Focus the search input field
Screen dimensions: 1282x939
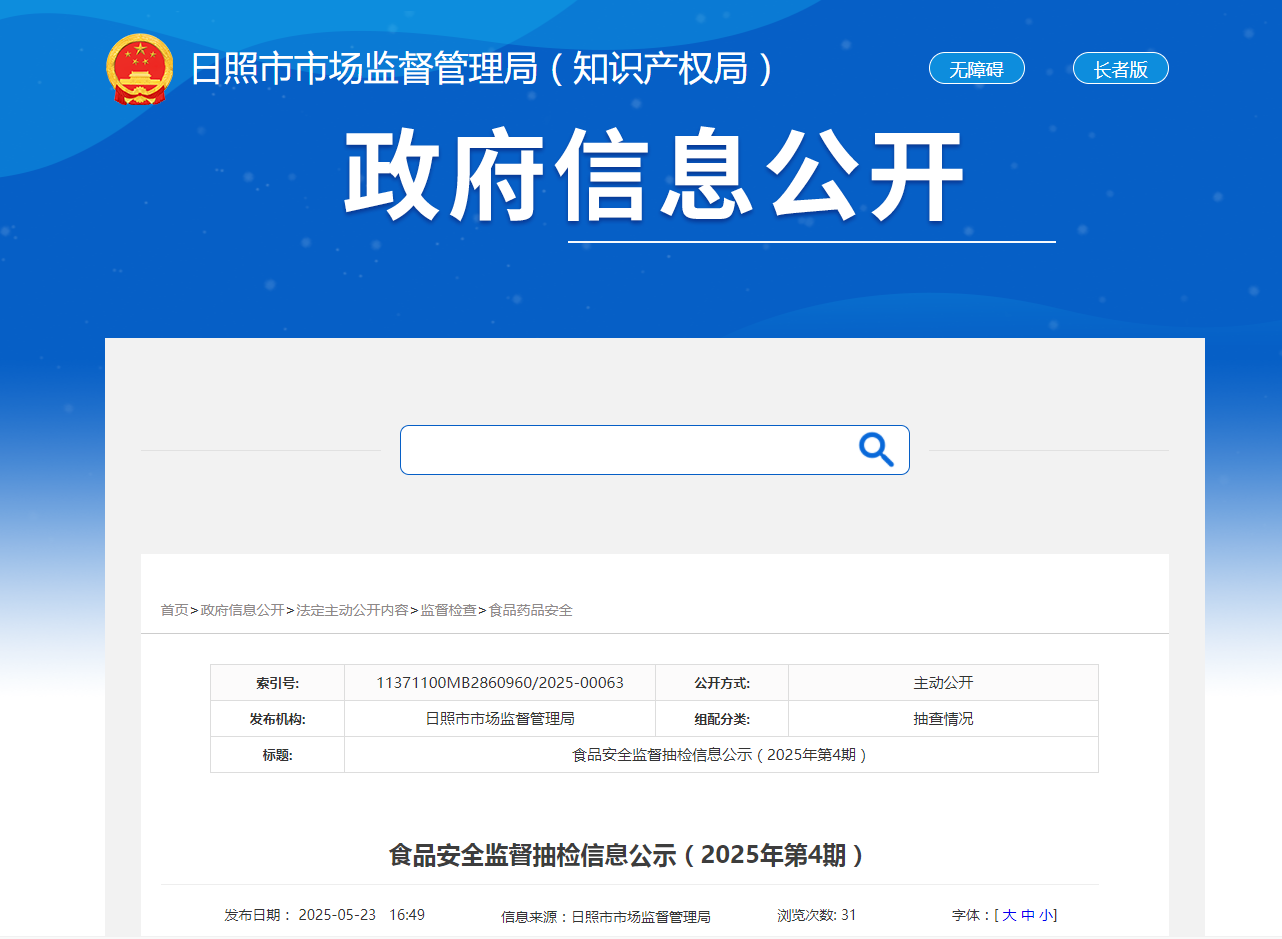pos(655,450)
